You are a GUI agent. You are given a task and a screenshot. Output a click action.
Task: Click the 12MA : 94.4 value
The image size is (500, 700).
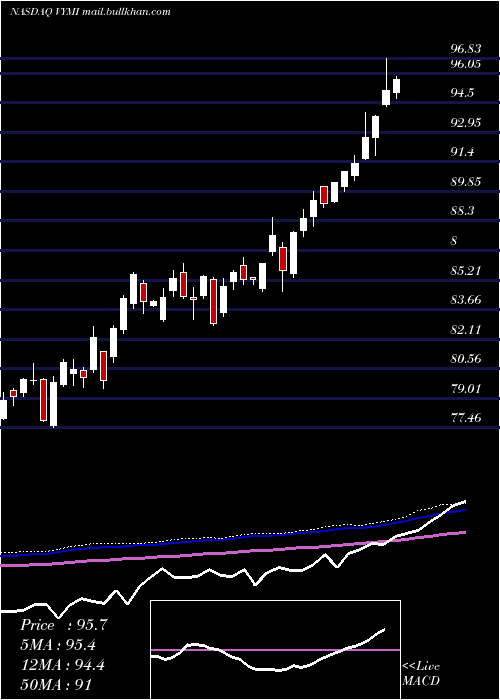coord(62,665)
